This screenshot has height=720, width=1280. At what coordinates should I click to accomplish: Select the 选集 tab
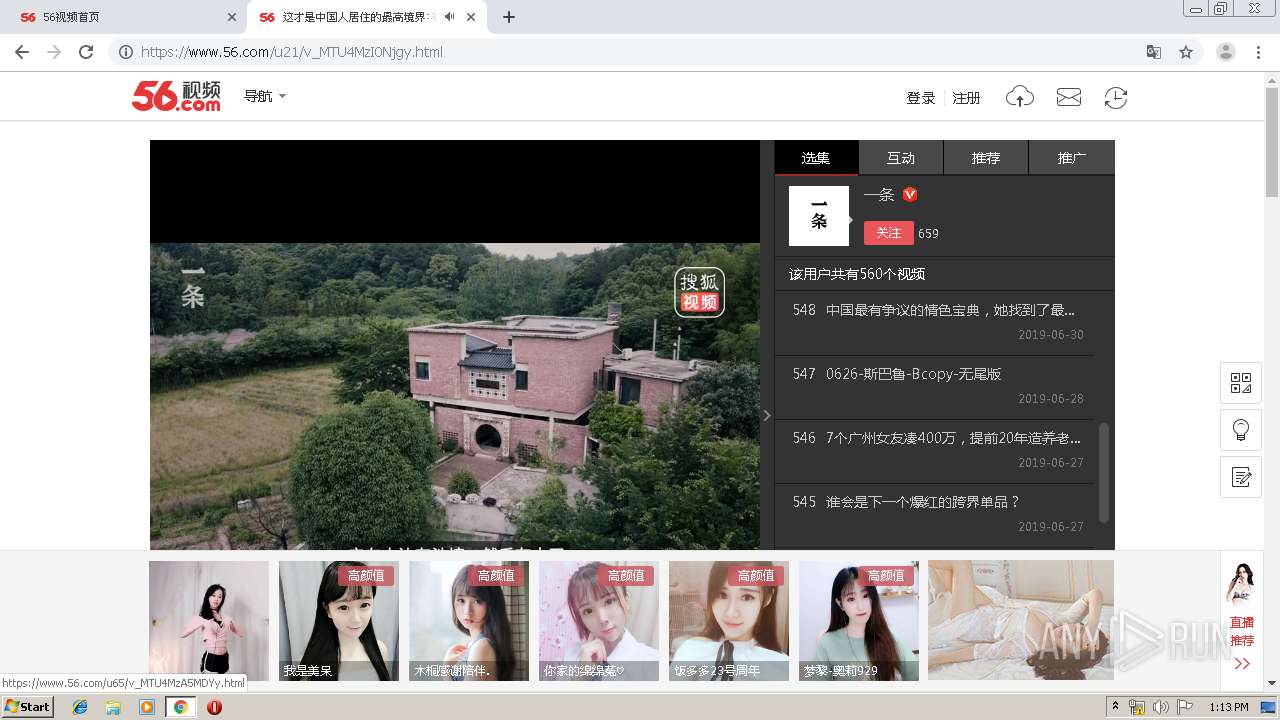pyautogui.click(x=816, y=158)
